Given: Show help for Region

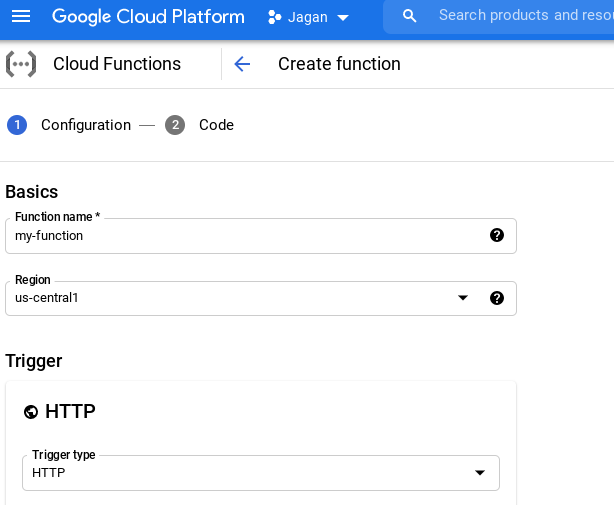Looking at the screenshot, I should click(497, 298).
